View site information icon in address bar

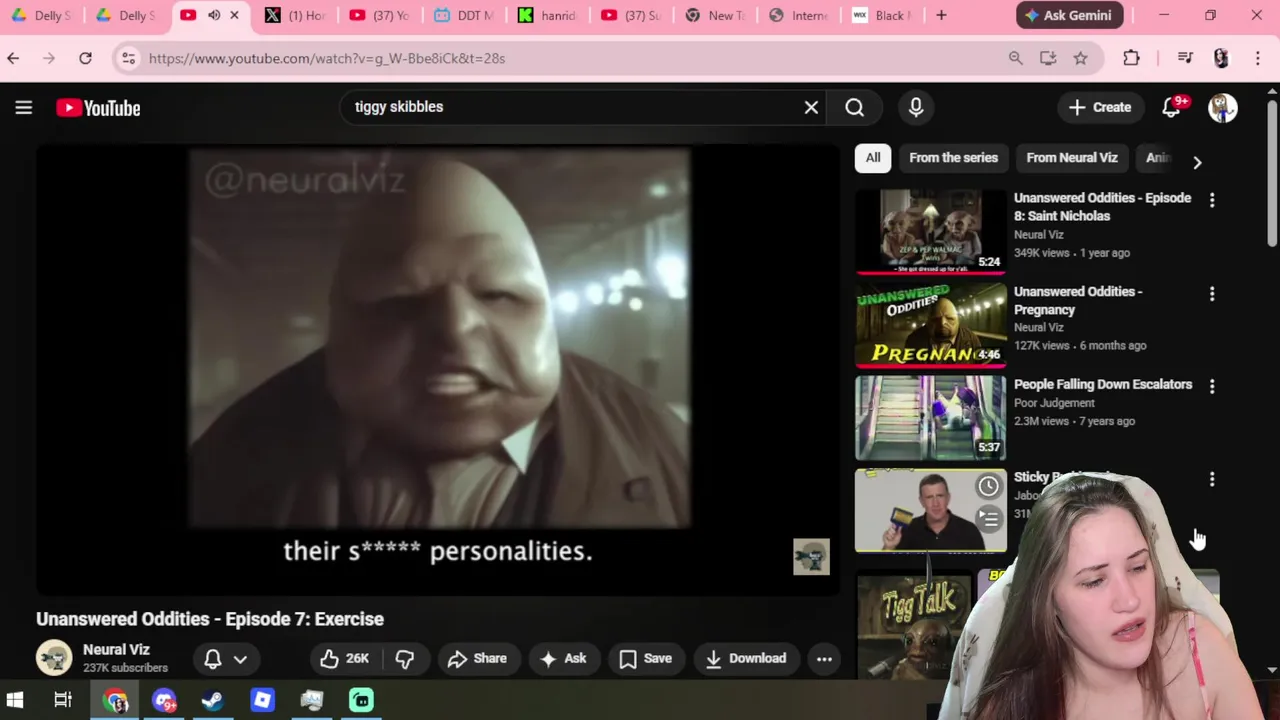(x=128, y=58)
